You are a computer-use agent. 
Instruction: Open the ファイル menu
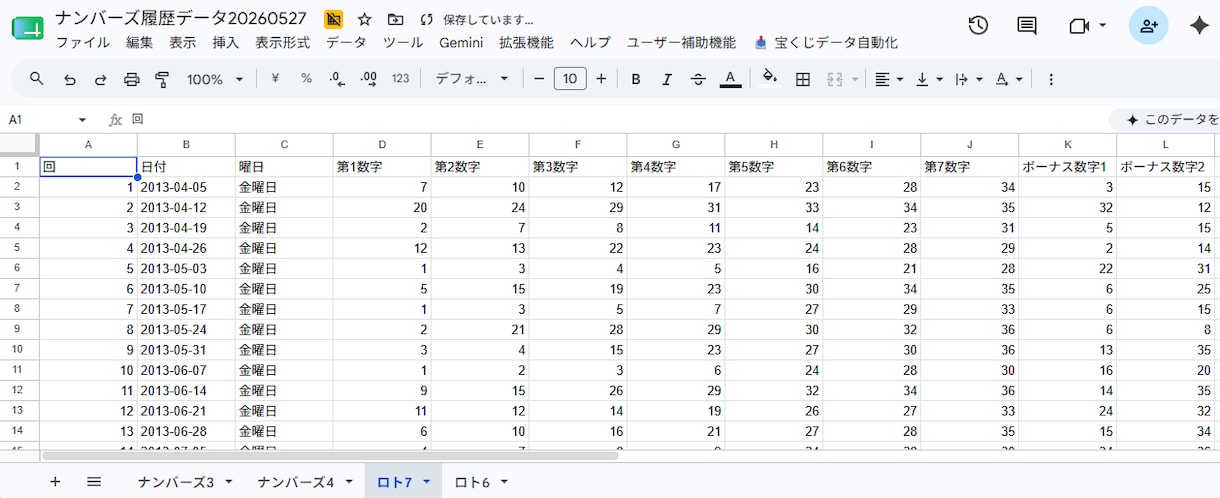(x=83, y=42)
